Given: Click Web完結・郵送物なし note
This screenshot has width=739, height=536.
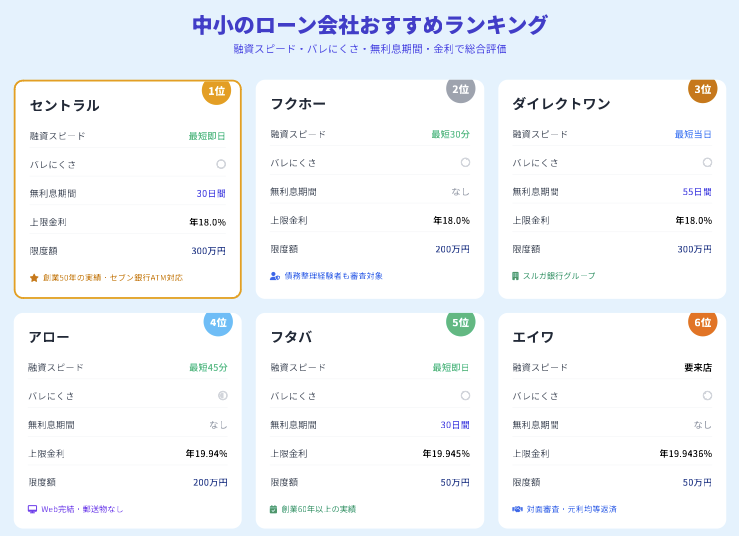Looking at the screenshot, I should pyautogui.click(x=82, y=509).
